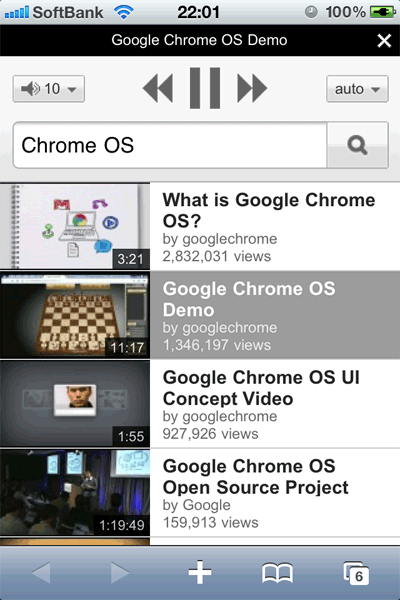
Task: Go forward using the browser forward arrow
Action: point(120,573)
